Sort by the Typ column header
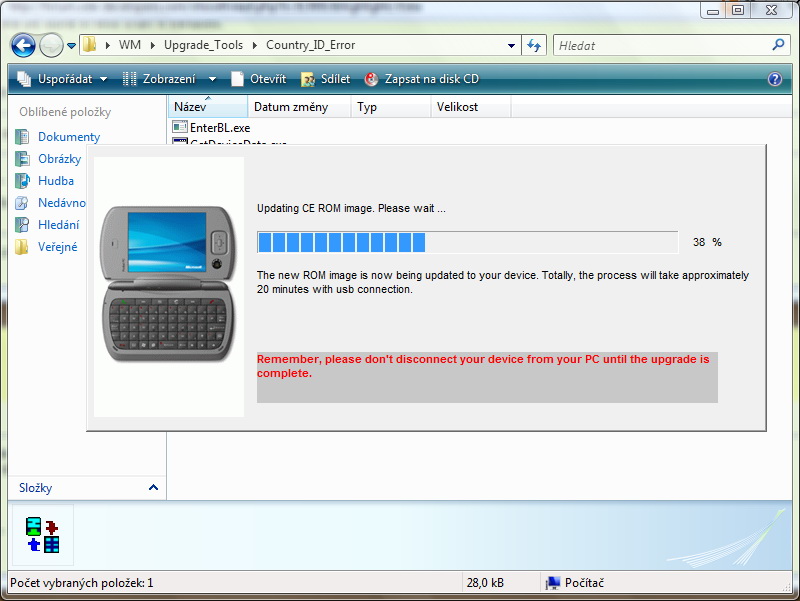 pos(391,107)
